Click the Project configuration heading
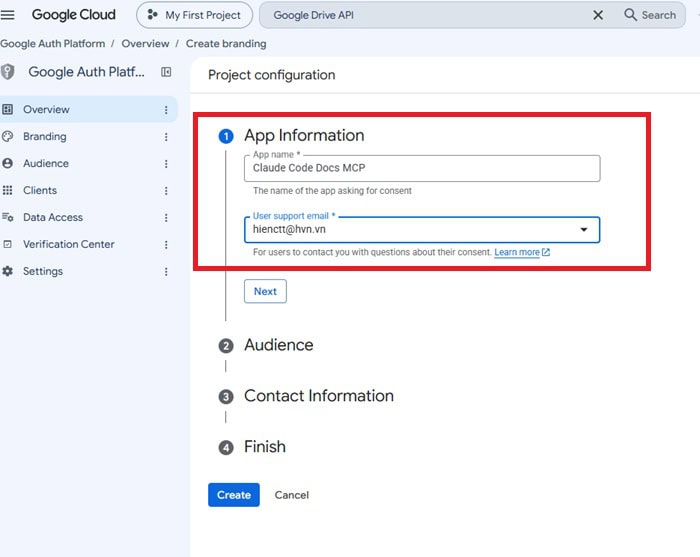Image resolution: width=700 pixels, height=557 pixels. click(271, 75)
